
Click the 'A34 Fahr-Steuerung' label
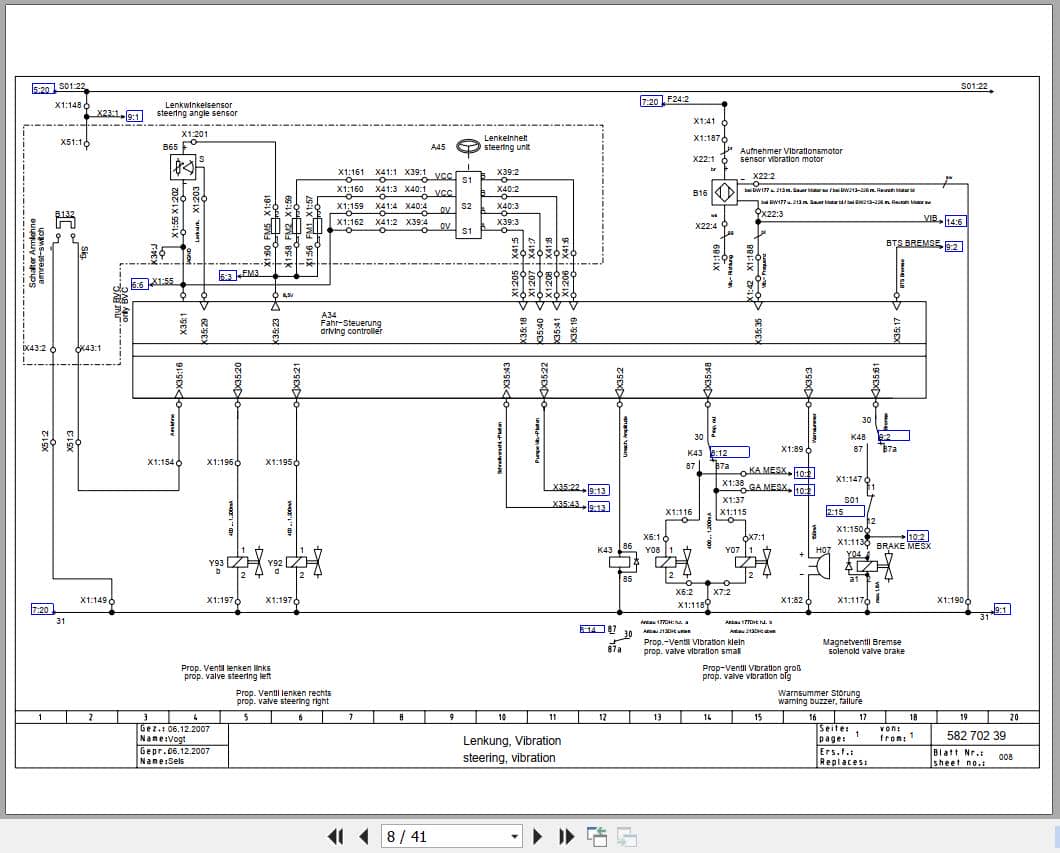(x=351, y=323)
